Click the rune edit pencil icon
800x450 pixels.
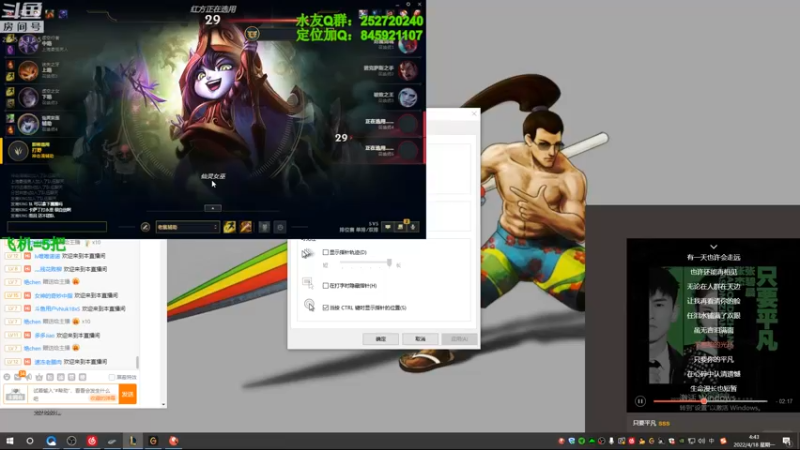click(x=145, y=227)
